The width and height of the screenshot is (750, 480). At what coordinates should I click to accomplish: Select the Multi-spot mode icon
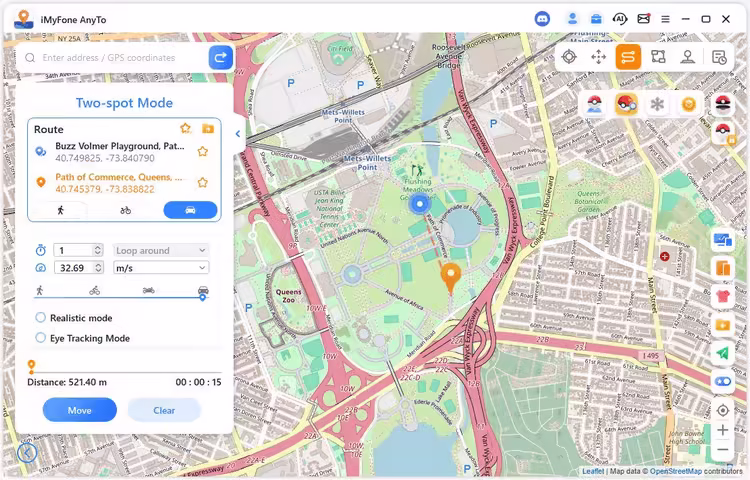coord(658,57)
